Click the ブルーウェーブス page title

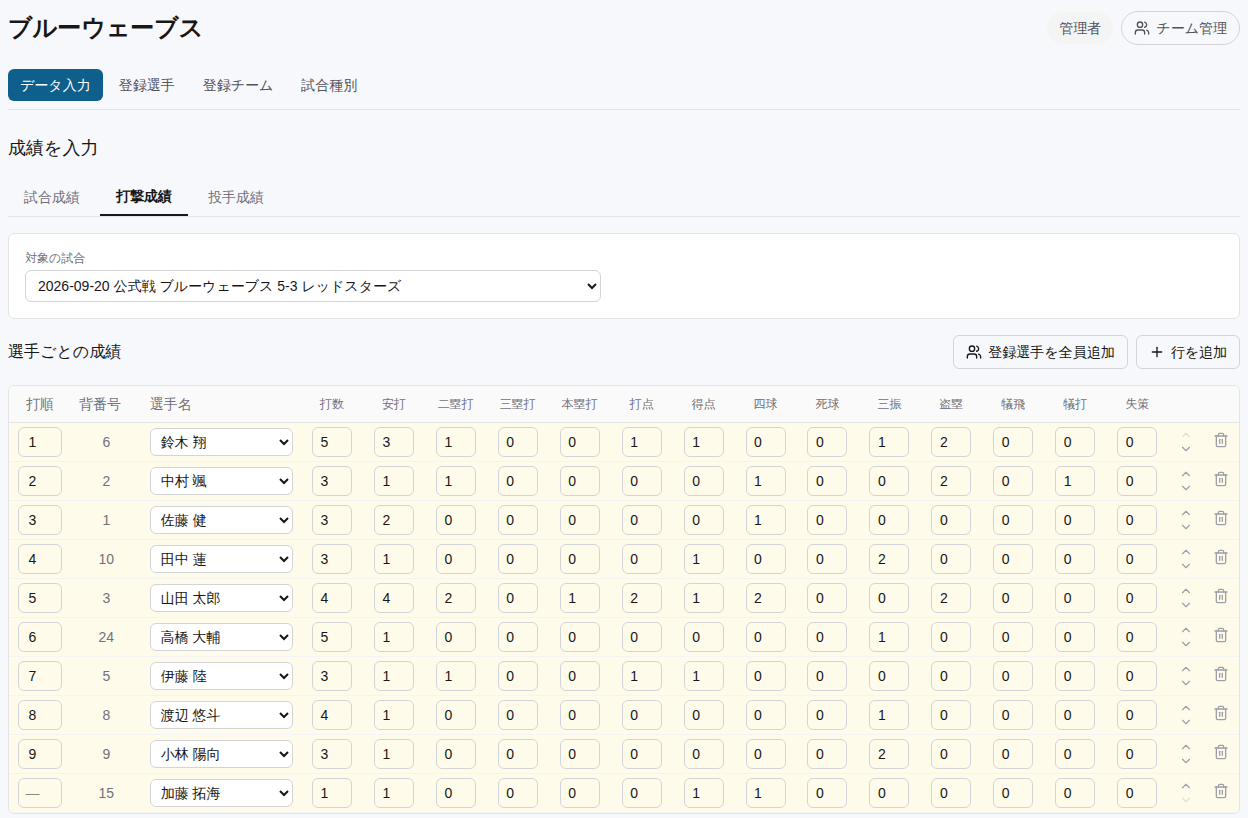point(105,28)
